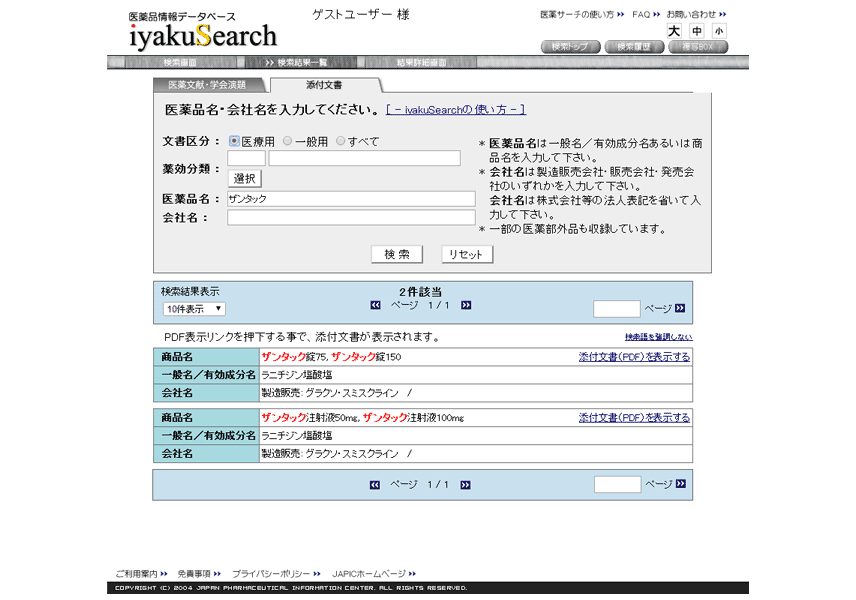The height and width of the screenshot is (600, 856).
Task: Open JAPICホームページ footer link
Action: [x=374, y=574]
